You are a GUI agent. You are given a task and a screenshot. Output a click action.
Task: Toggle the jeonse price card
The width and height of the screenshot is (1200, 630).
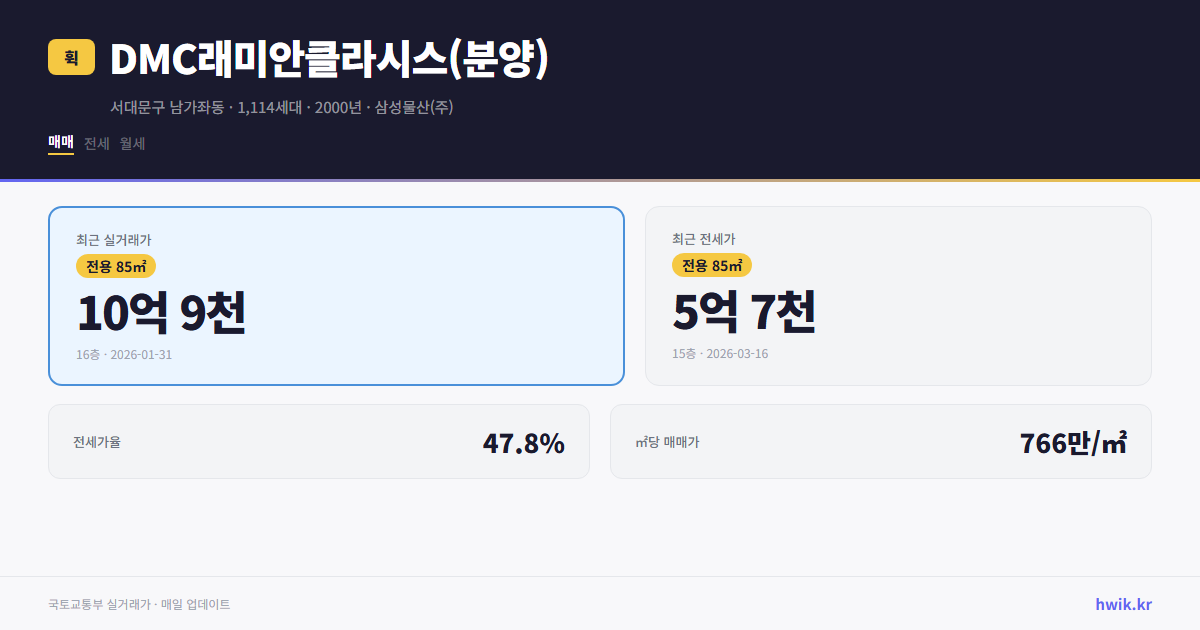[898, 295]
